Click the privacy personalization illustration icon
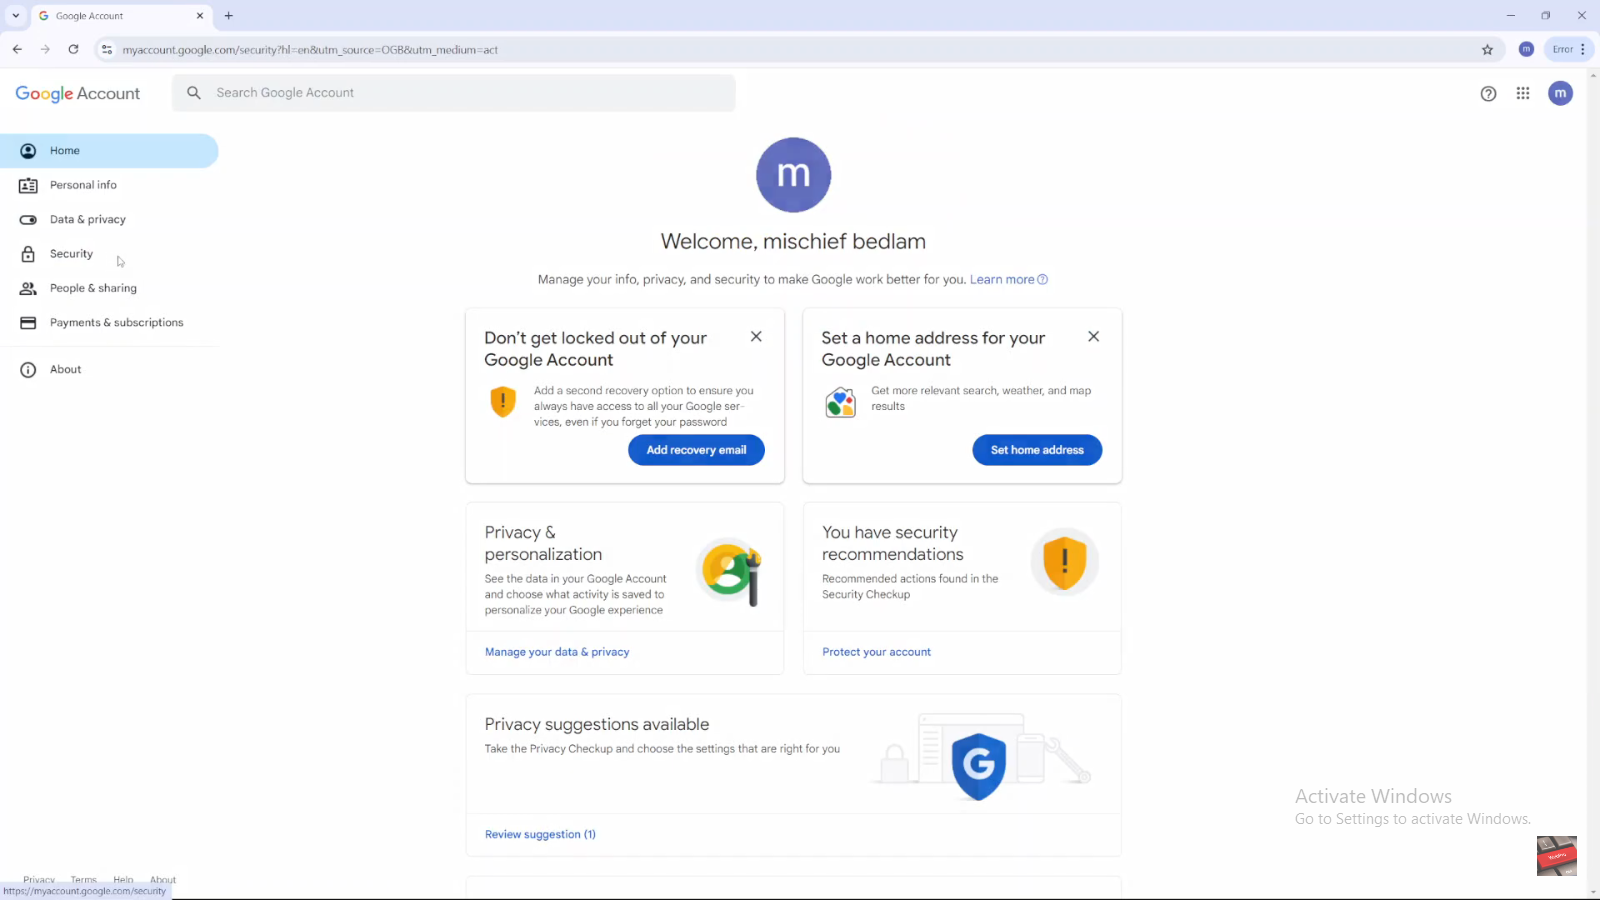Screen dimensions: 1600x900 point(731,571)
